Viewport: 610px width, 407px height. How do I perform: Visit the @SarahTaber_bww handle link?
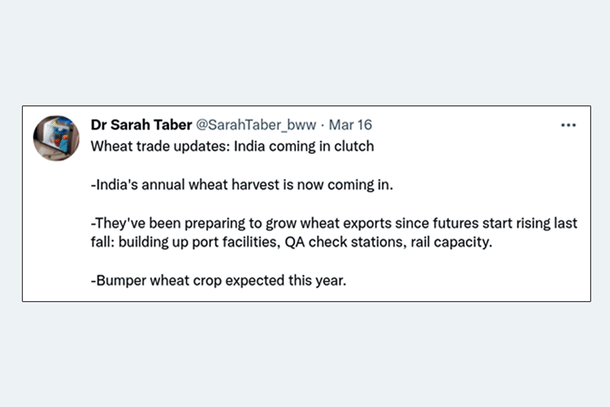[x=255, y=126]
